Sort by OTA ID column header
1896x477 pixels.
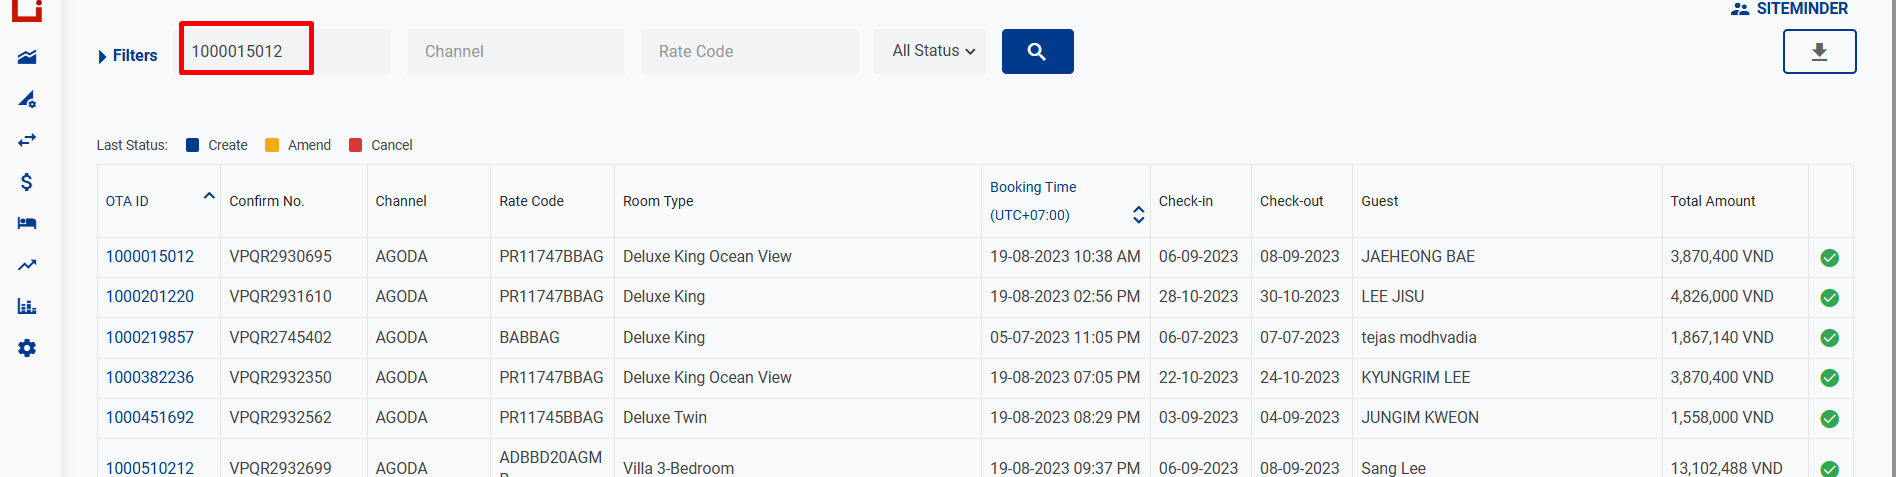pyautogui.click(x=128, y=201)
